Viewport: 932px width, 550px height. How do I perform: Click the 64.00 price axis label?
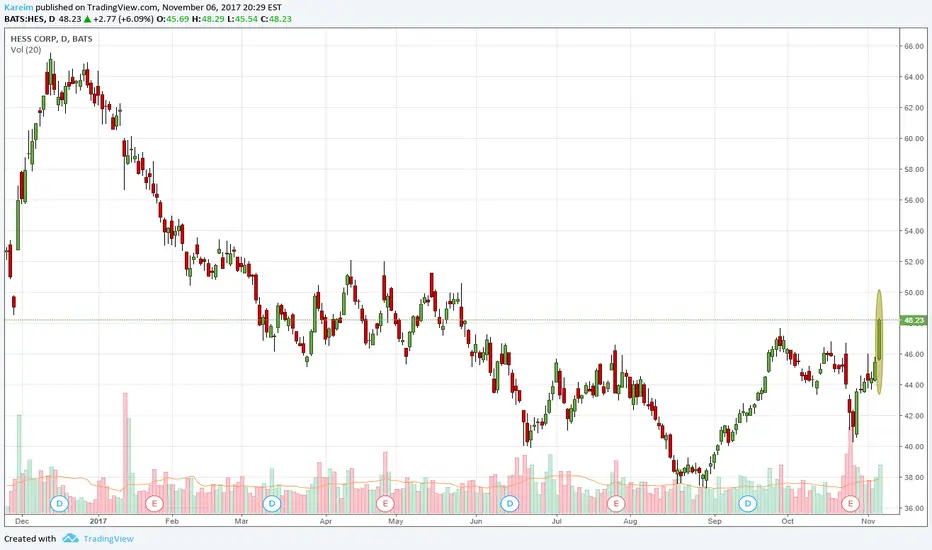click(x=914, y=77)
